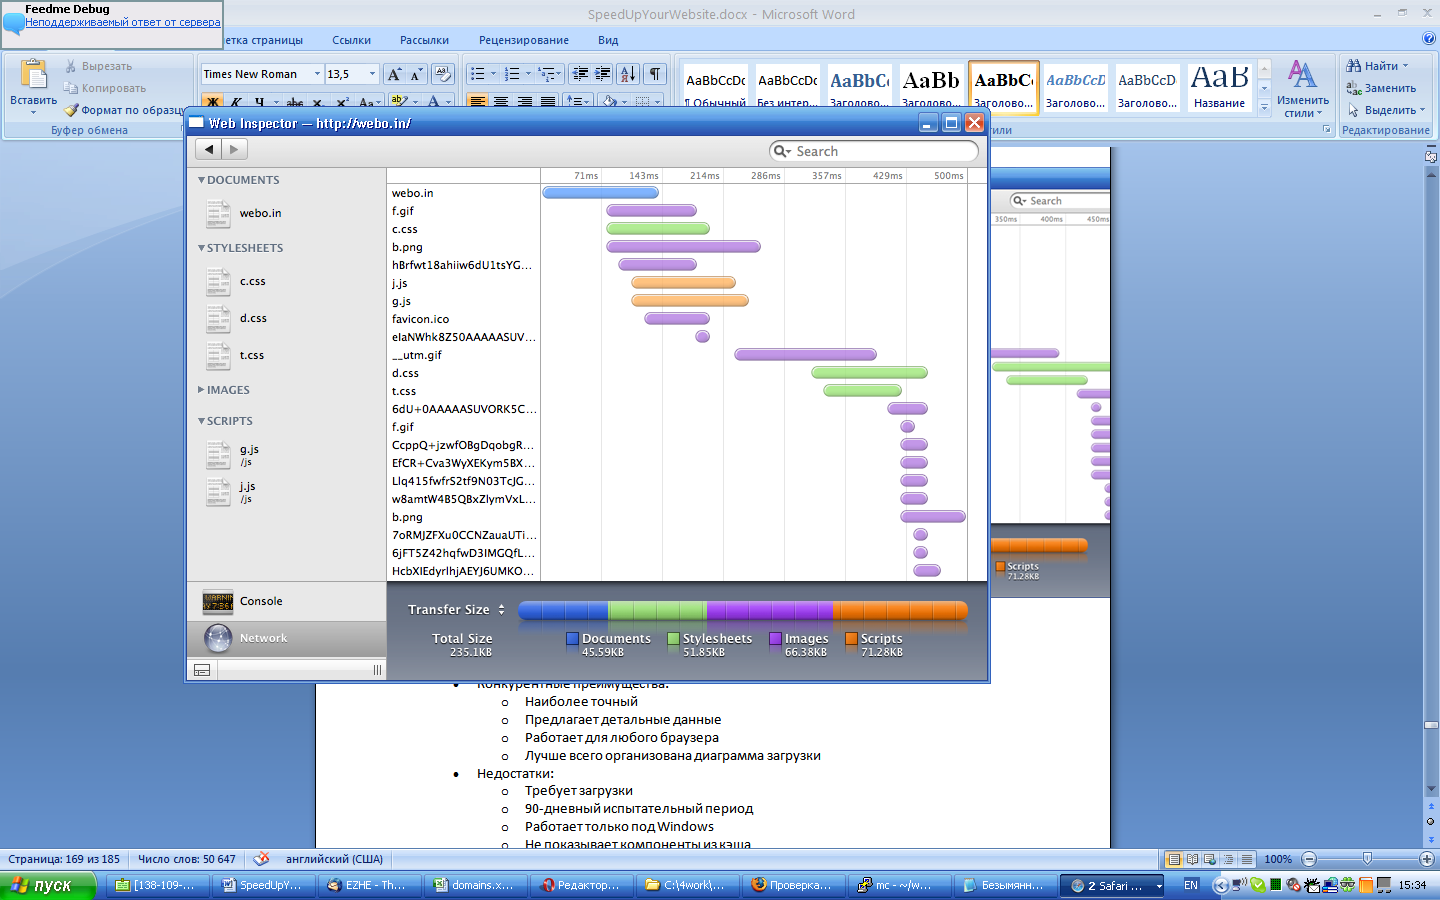This screenshot has height=900, width=1440.
Task: Open the Times New Roman font dropdown
Action: (x=317, y=74)
